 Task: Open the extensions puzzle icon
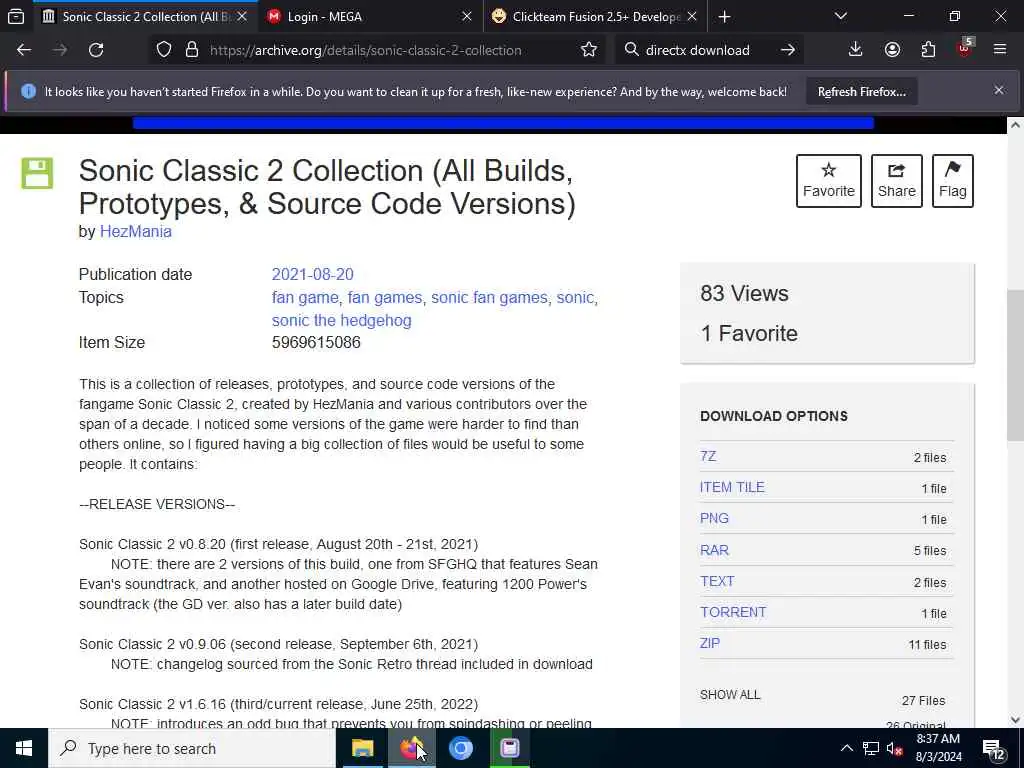[x=928, y=50]
